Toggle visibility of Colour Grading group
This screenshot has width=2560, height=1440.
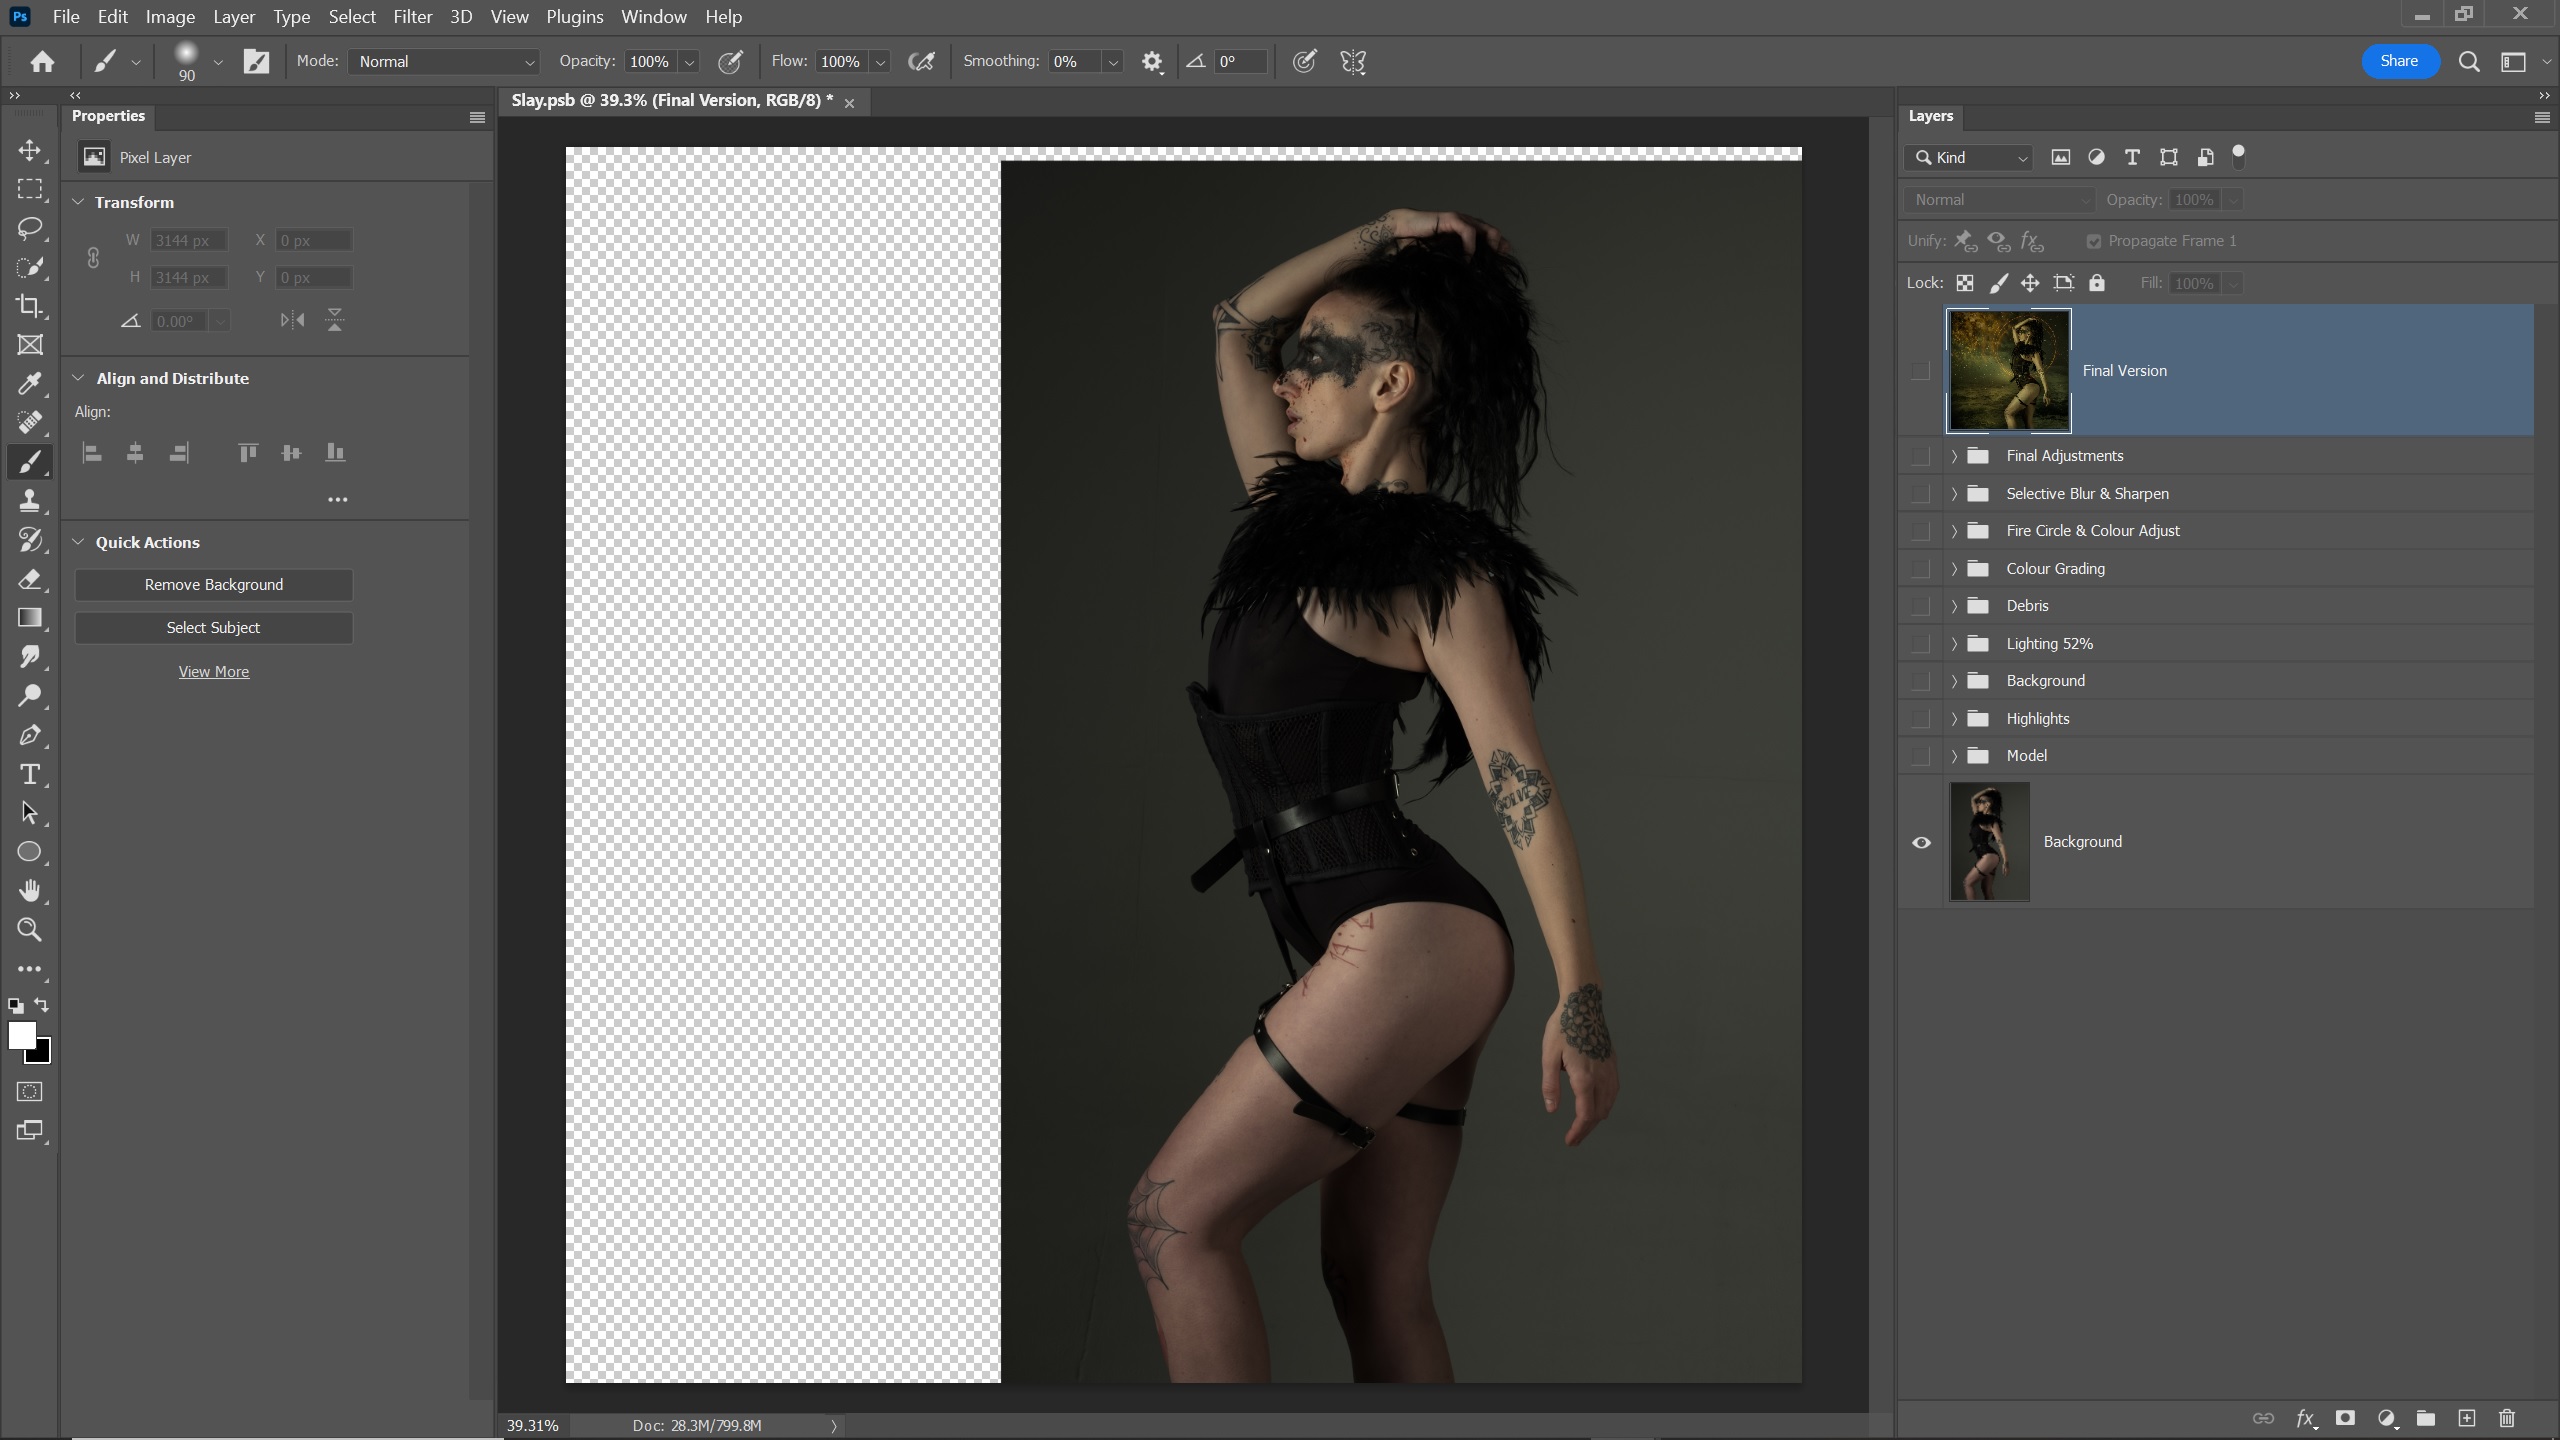[1920, 569]
